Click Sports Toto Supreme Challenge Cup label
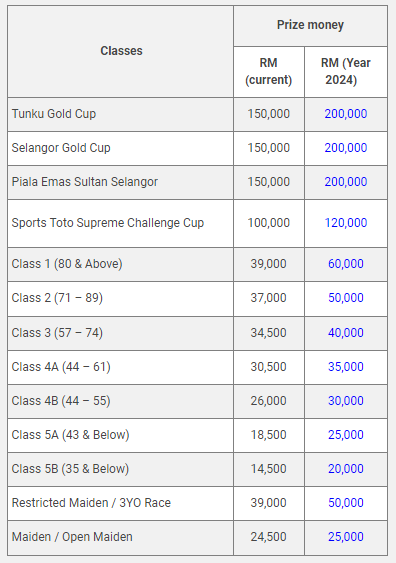This screenshot has width=396, height=563. (108, 223)
